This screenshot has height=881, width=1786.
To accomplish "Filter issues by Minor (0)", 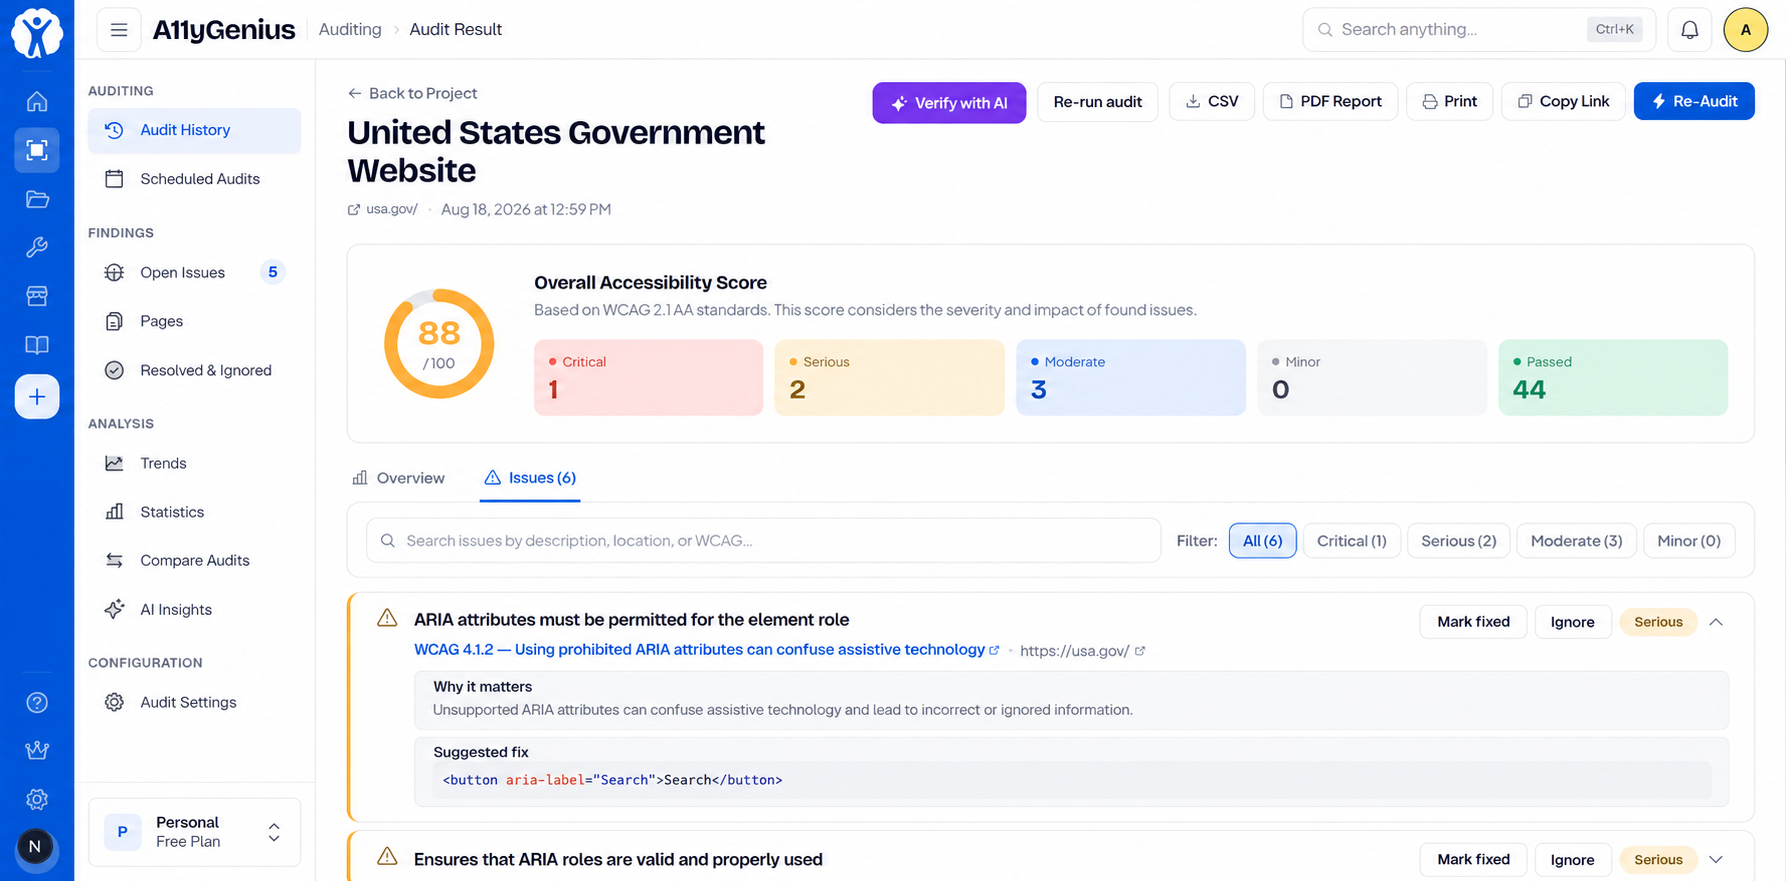I will pos(1689,541).
